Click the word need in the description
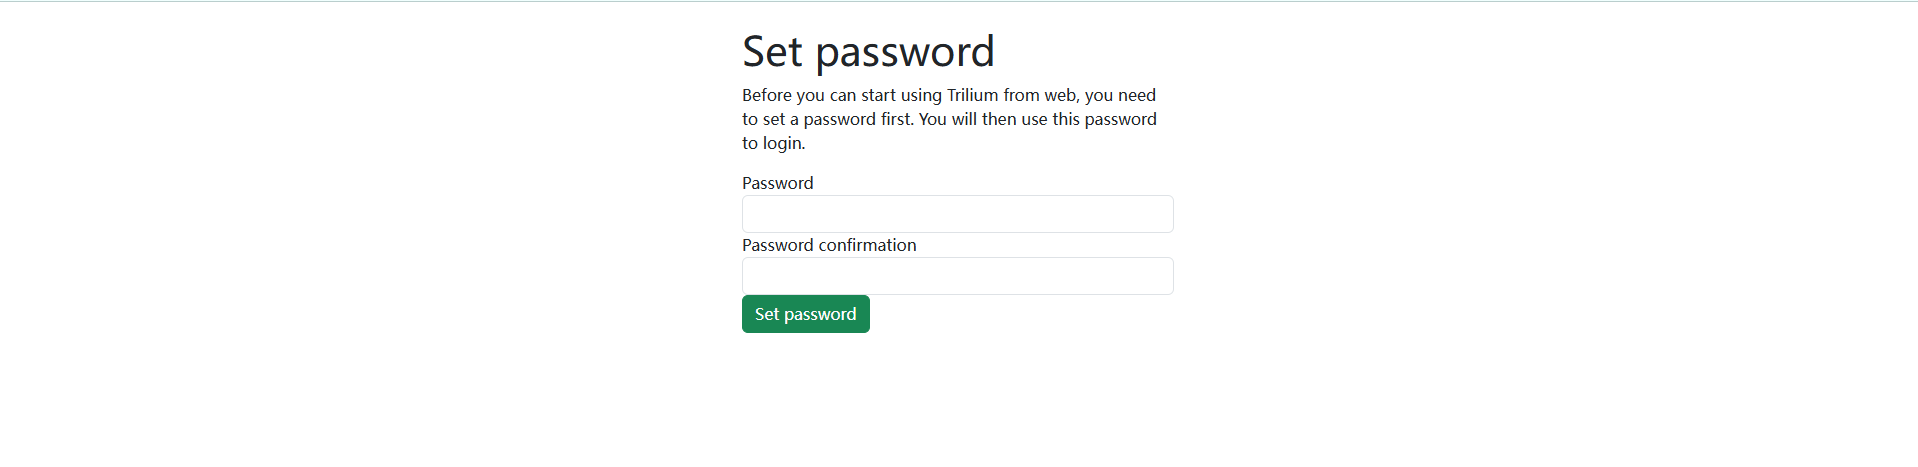The width and height of the screenshot is (1918, 467). point(1137,95)
